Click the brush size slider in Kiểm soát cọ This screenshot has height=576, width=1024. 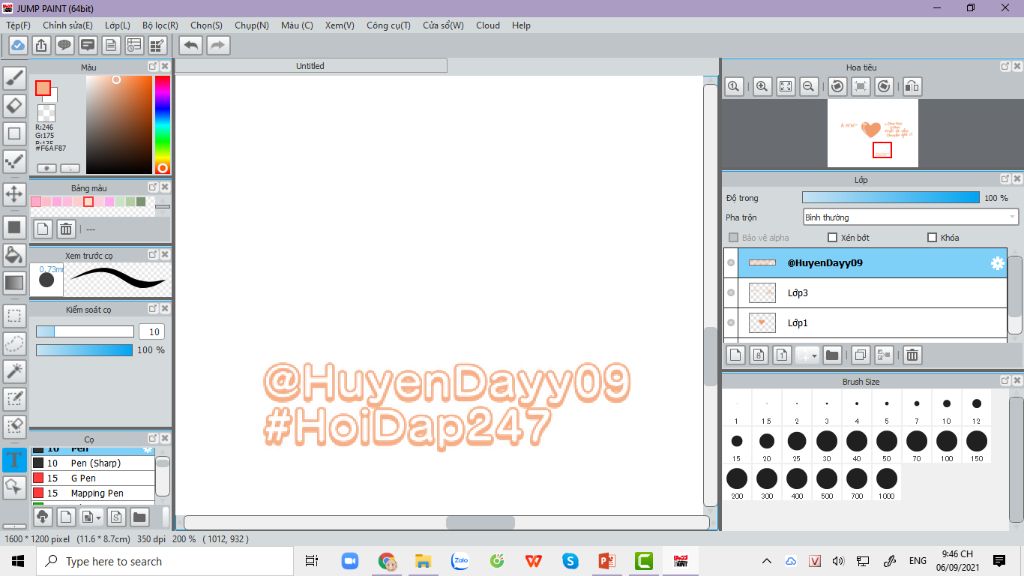tap(85, 331)
